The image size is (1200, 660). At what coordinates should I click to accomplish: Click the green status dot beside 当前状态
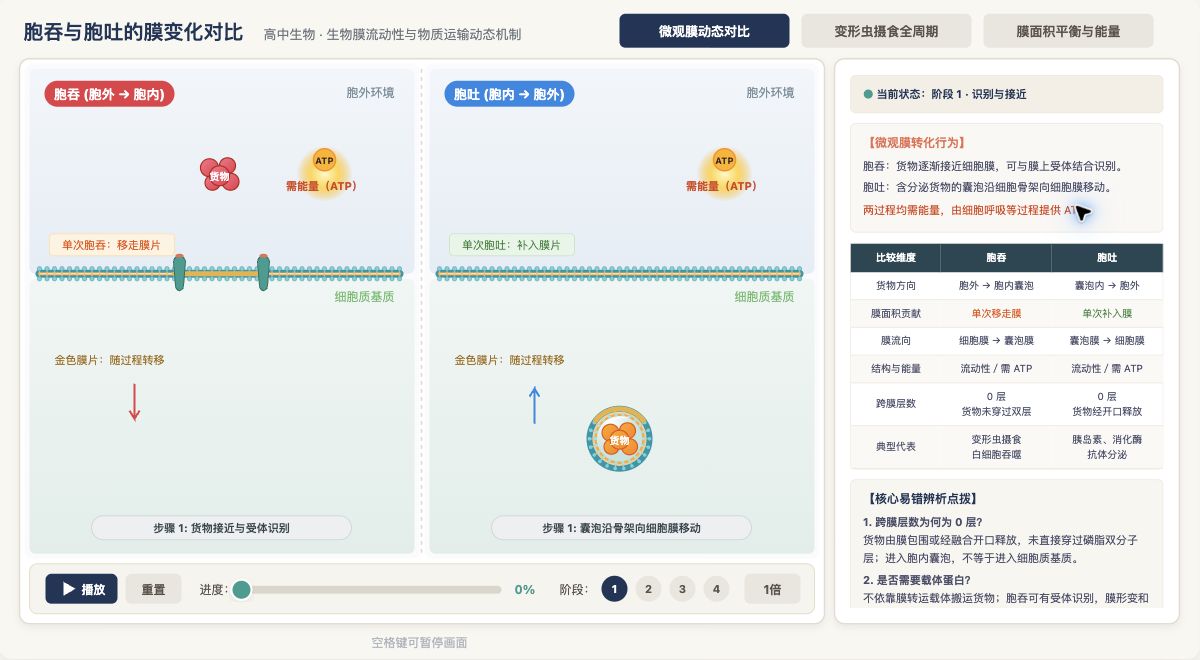click(x=868, y=94)
